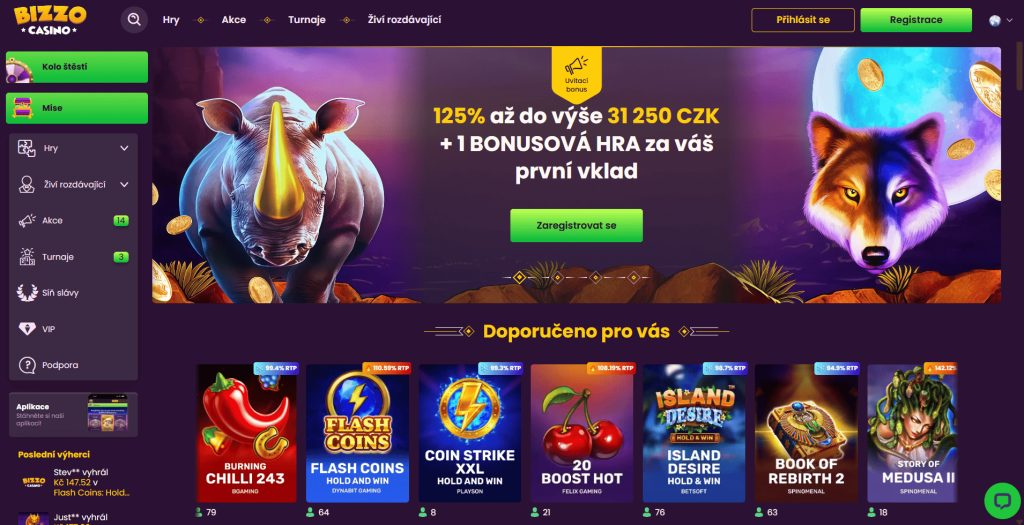
Task: Select the first banner carousel dot
Action: (x=519, y=278)
